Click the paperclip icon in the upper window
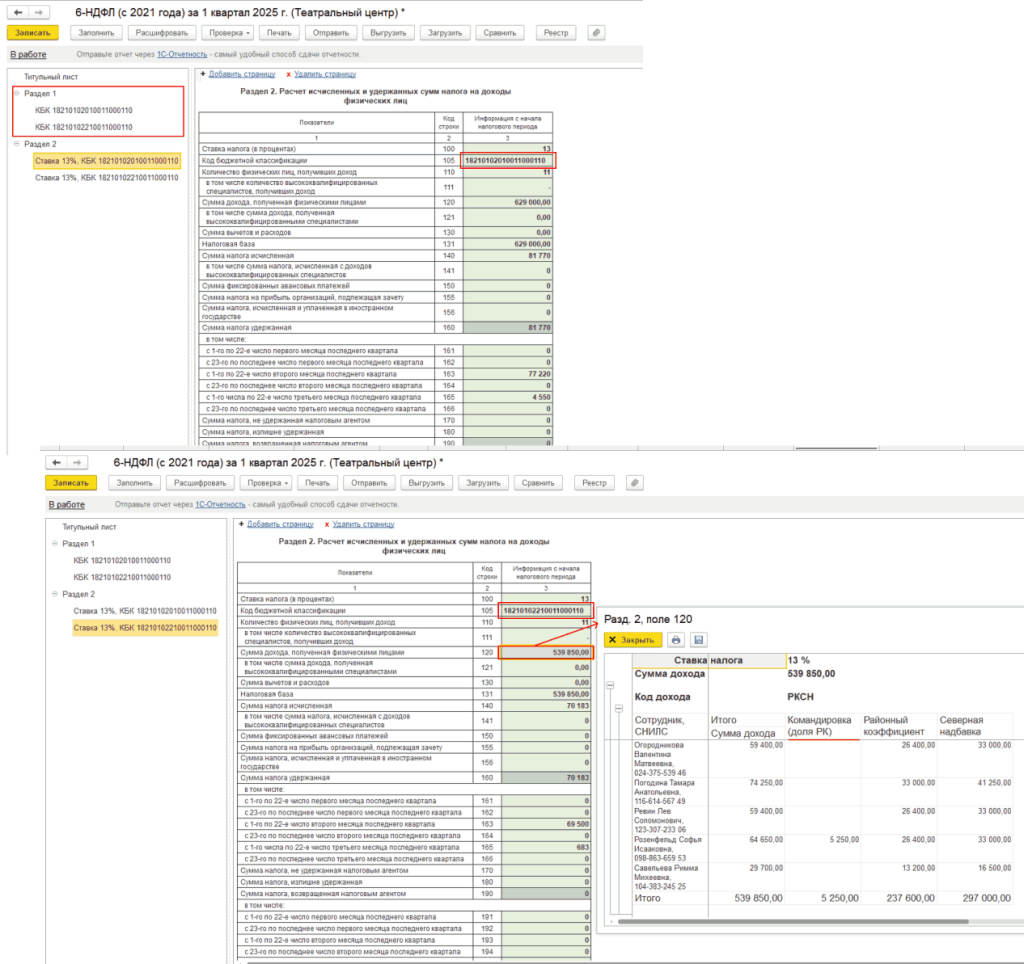This screenshot has height=964, width=1024. coord(597,32)
